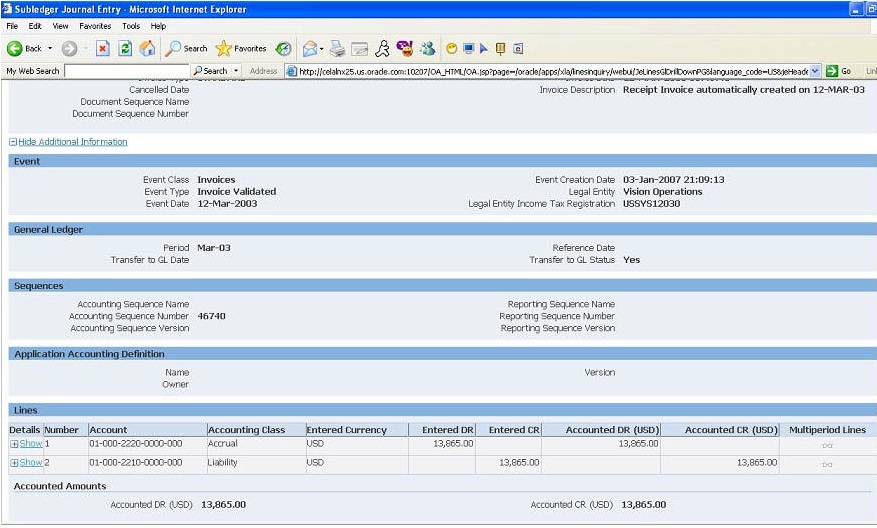Open dropdown next to My Web Search button
This screenshot has height=528, width=877.
point(236,71)
